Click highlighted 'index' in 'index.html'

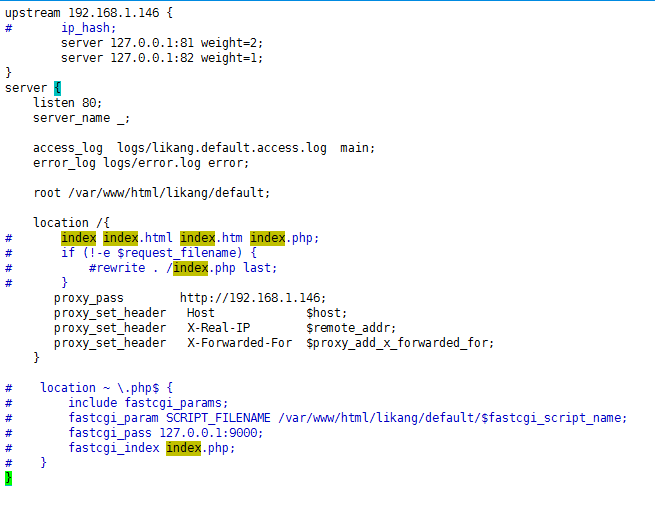point(121,238)
